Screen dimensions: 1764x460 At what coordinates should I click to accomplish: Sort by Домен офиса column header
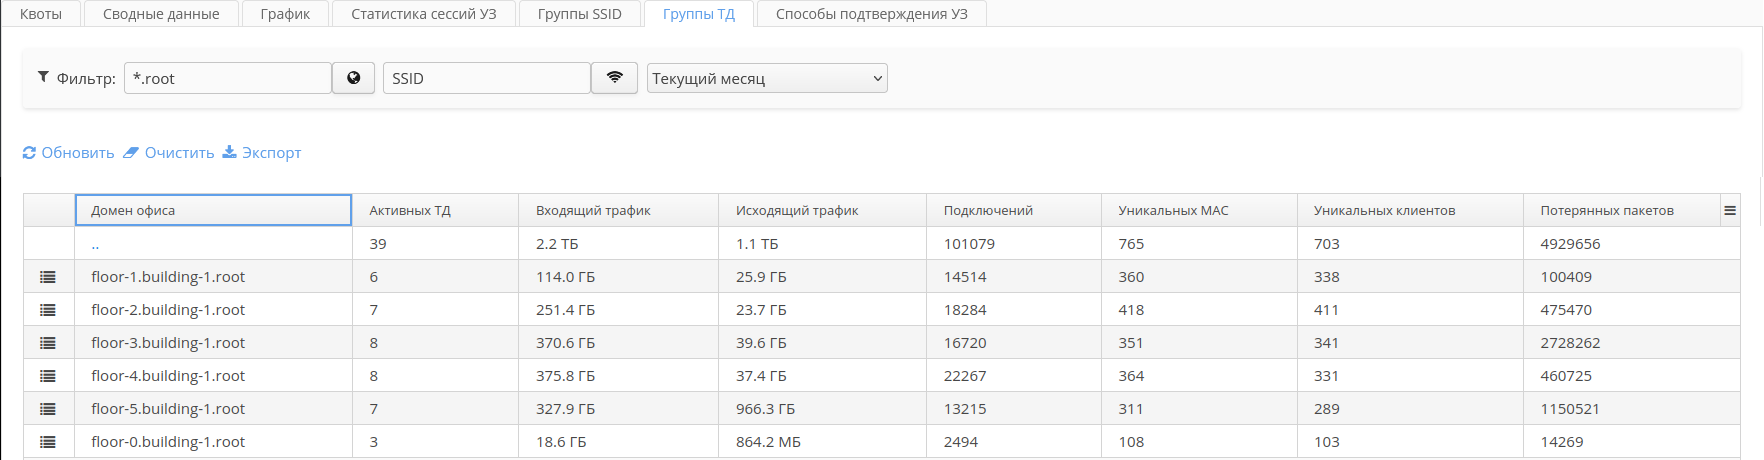213,210
